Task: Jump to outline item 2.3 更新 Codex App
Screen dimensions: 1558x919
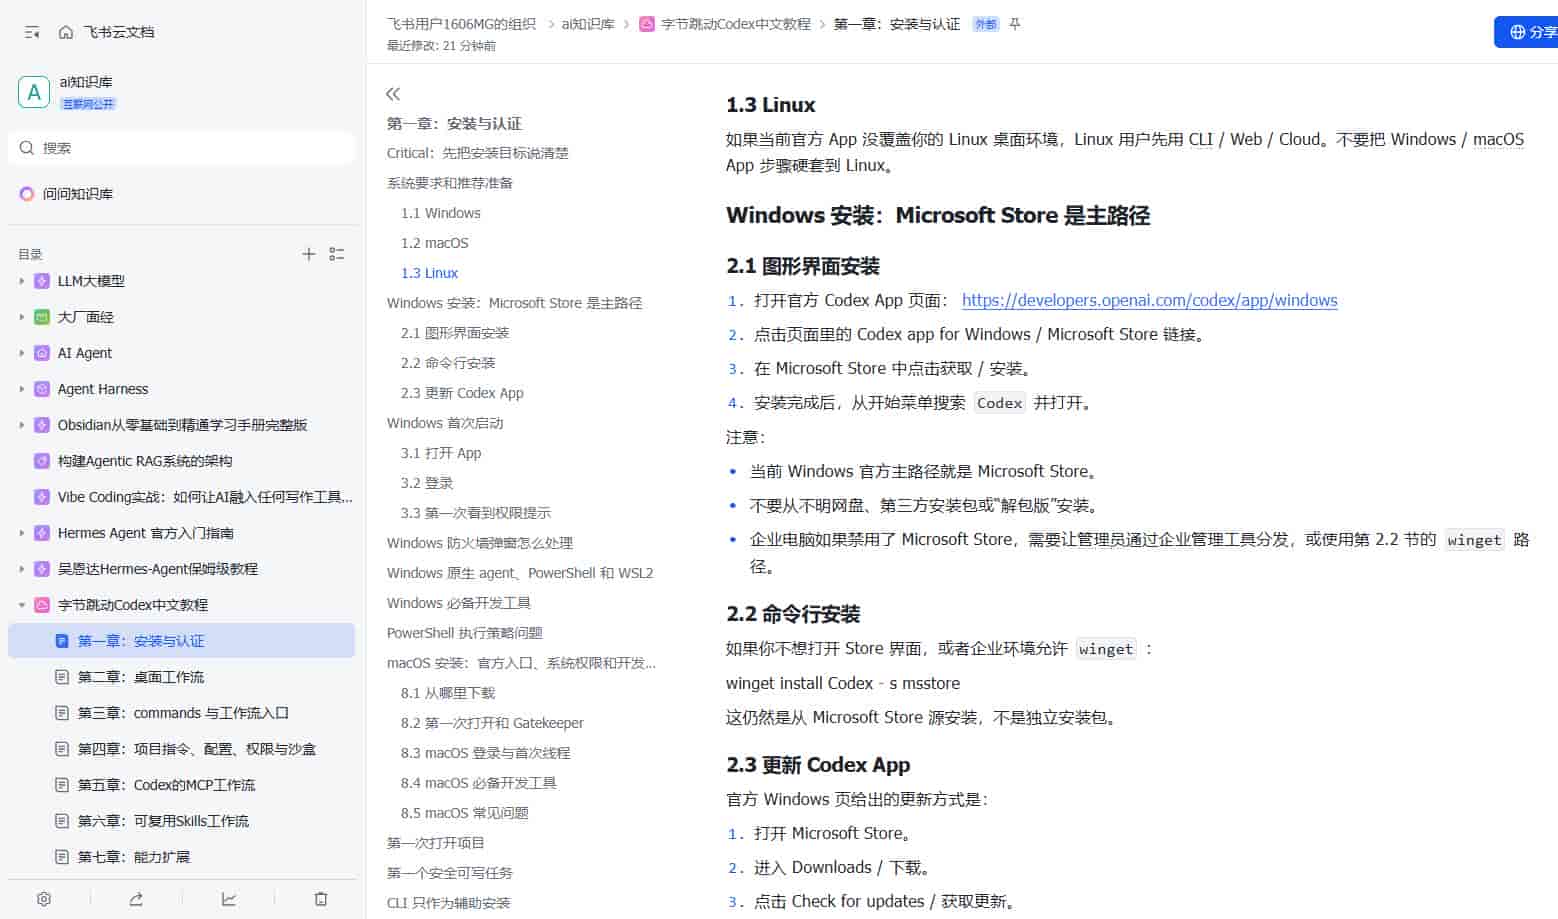Action: pos(462,393)
